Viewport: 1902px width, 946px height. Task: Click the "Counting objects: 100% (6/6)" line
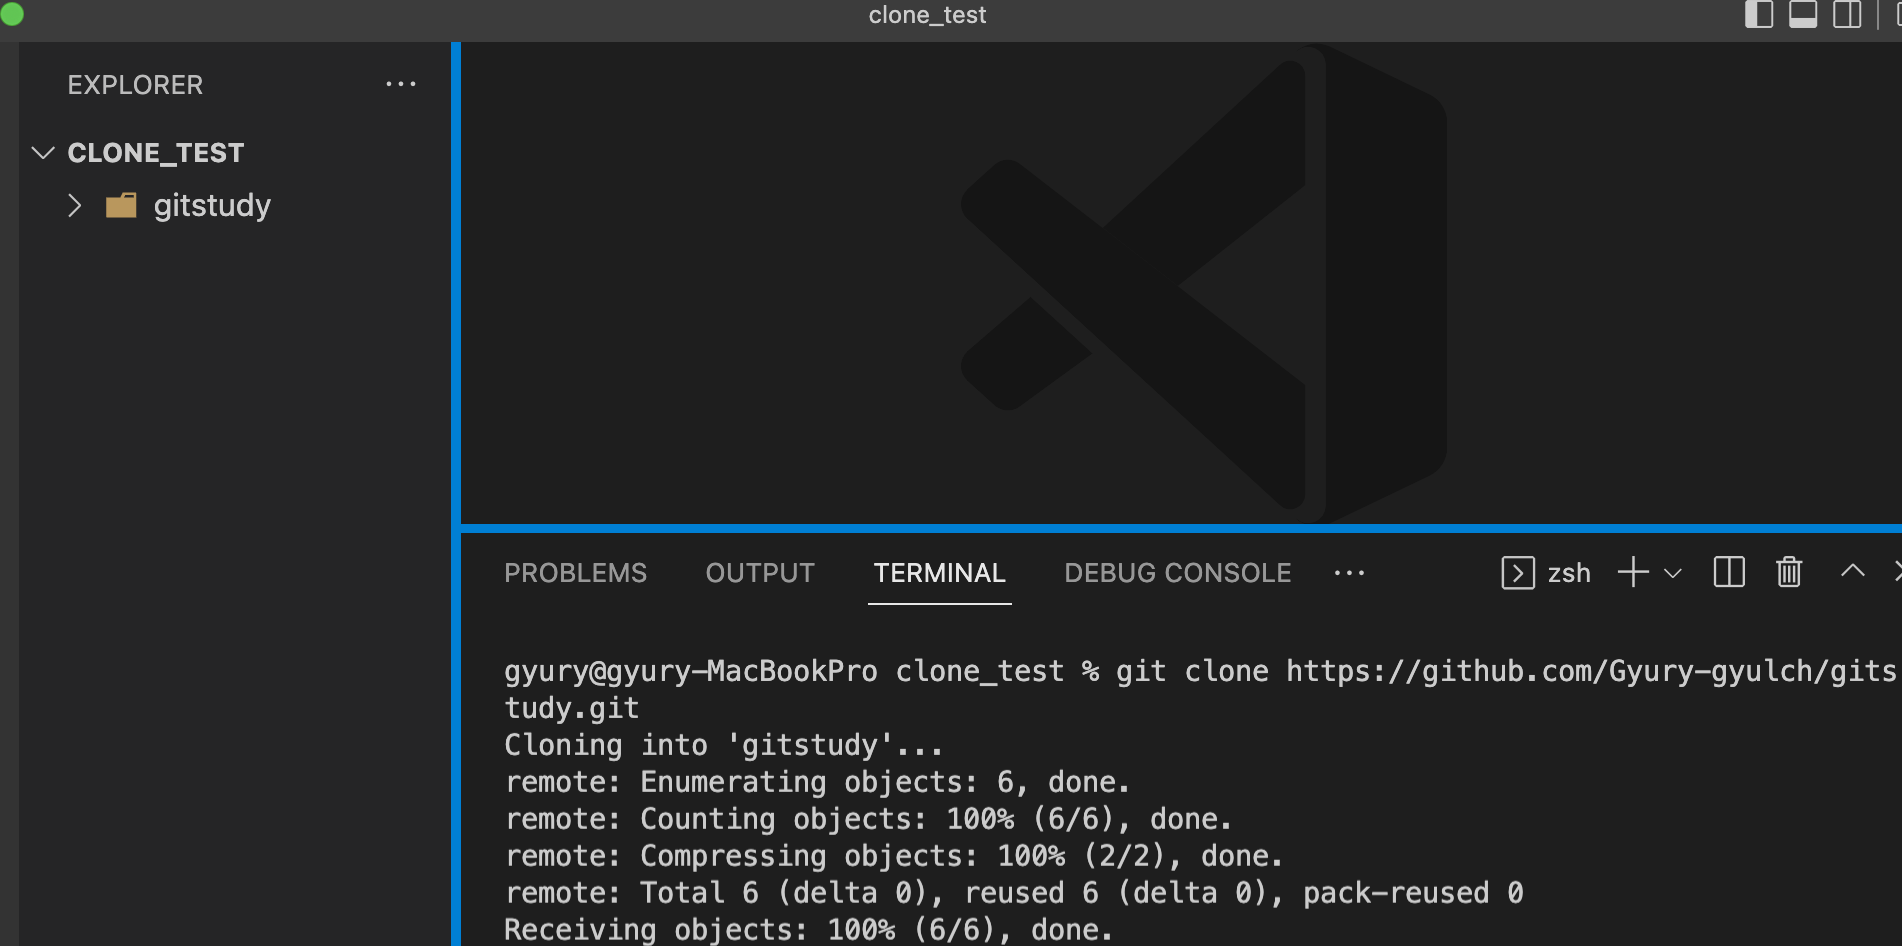(x=868, y=819)
